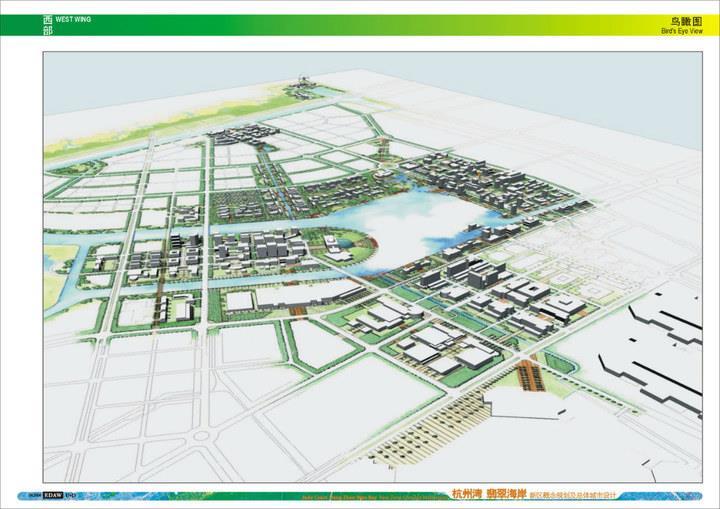Click the 鸟瞰图 title text
720x509 pixels.
(x=688, y=20)
